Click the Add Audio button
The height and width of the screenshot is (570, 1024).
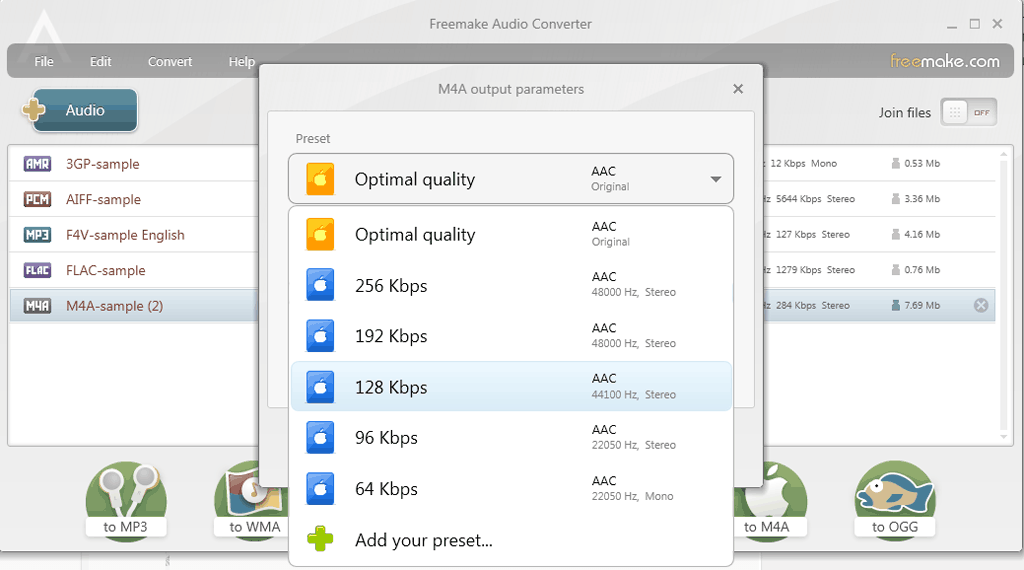[x=80, y=110]
